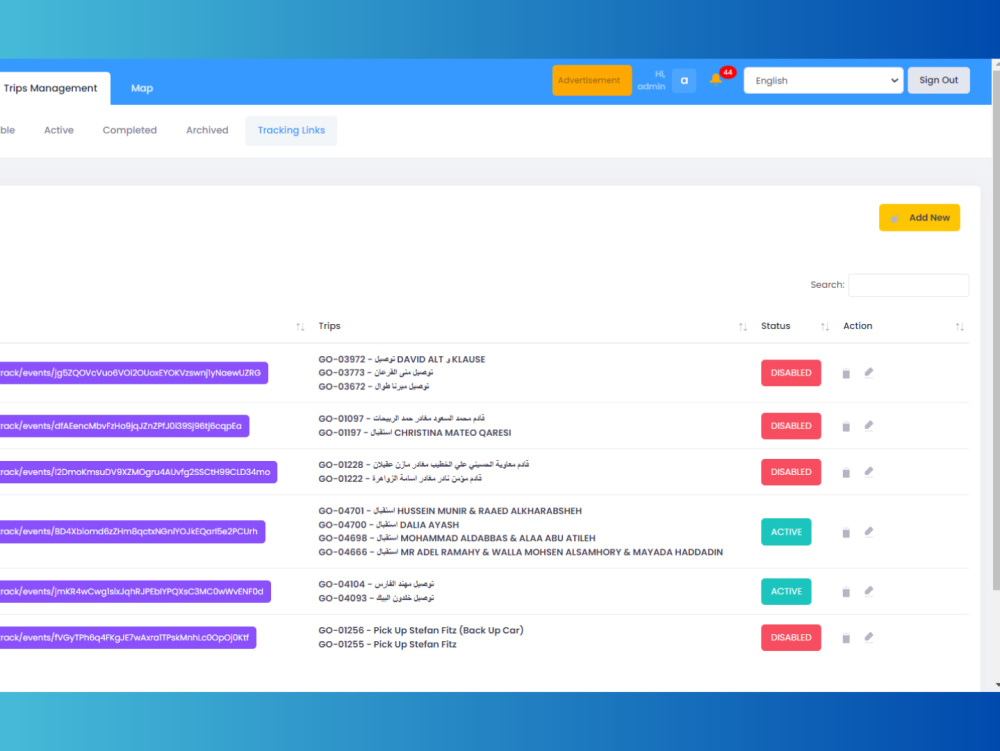Open the notifications bell icon

715,79
